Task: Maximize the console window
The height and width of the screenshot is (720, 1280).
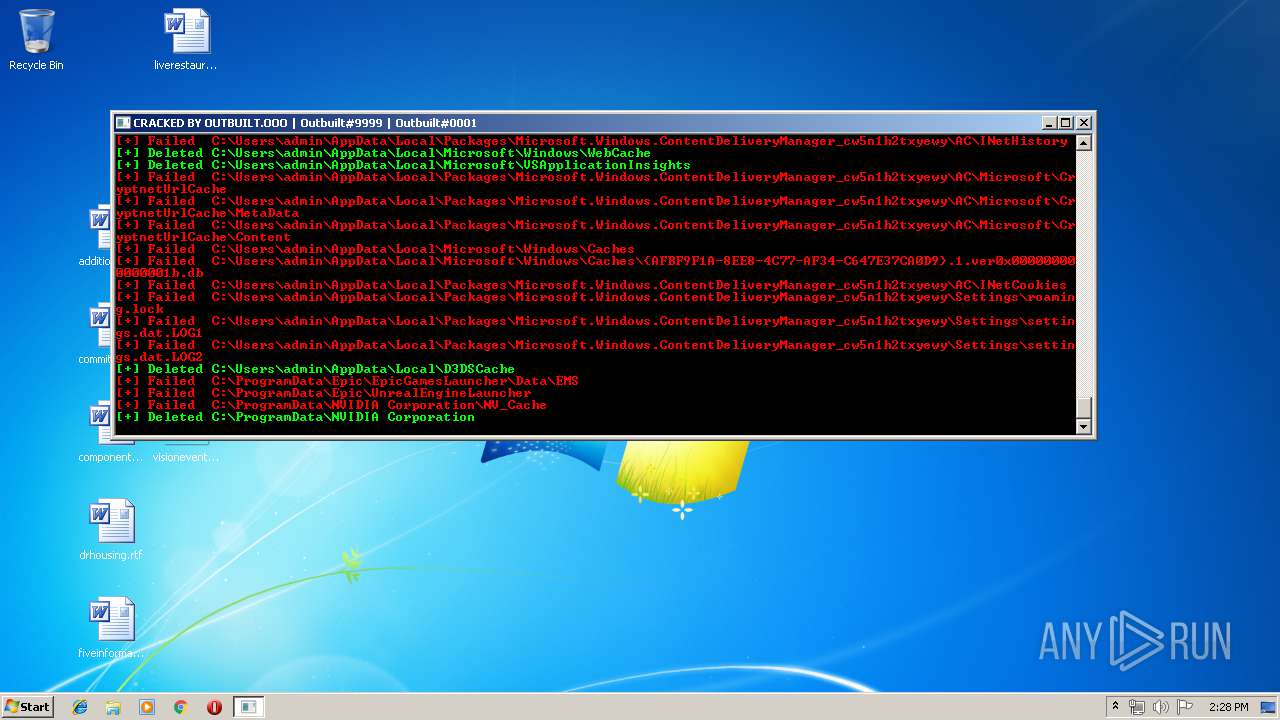Action: (x=1066, y=123)
